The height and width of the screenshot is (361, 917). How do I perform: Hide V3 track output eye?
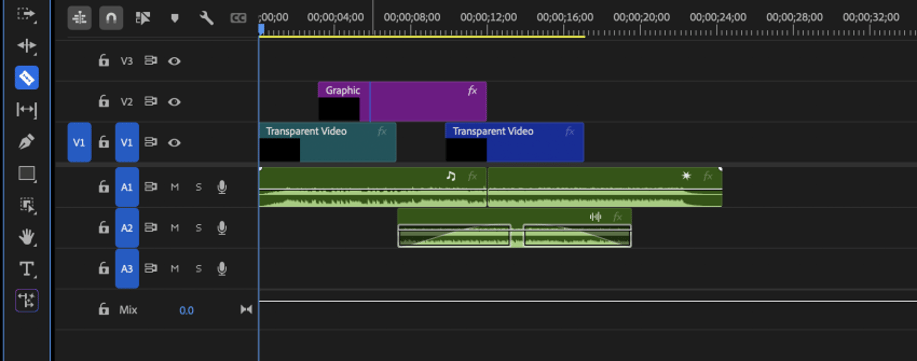point(174,60)
